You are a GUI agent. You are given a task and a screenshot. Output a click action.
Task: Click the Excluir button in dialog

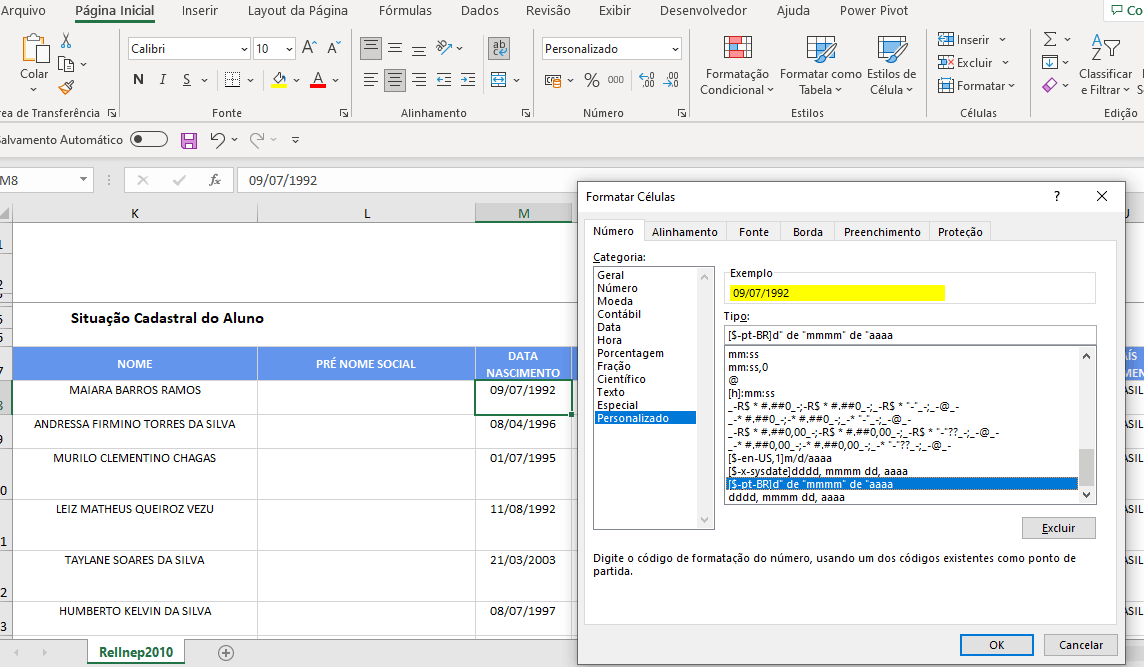click(x=1058, y=528)
